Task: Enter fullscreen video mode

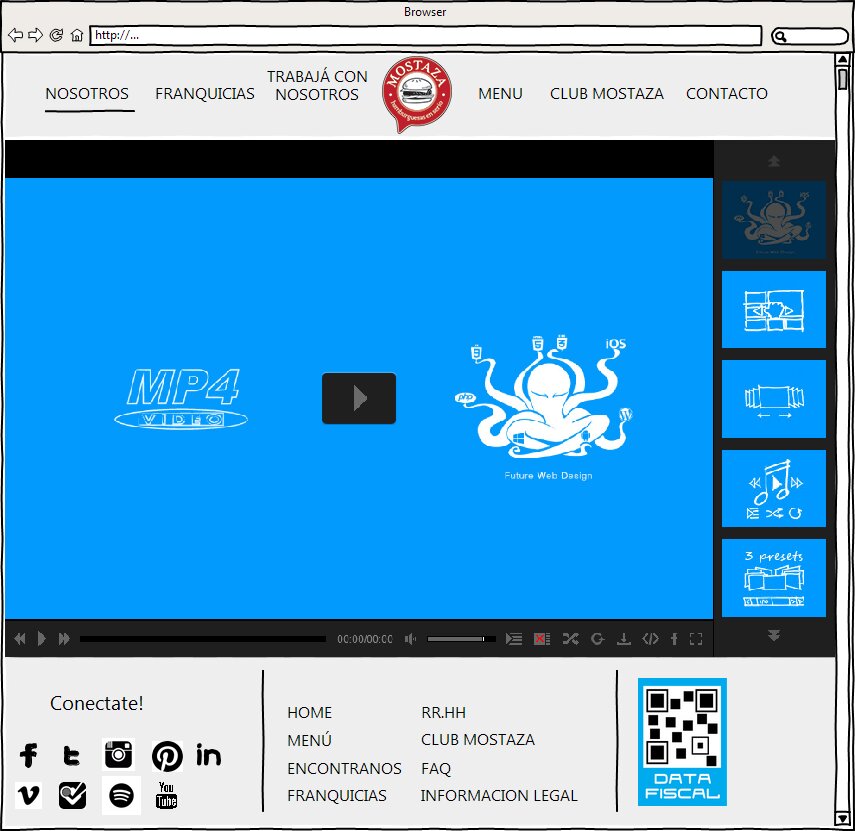Action: [x=696, y=639]
